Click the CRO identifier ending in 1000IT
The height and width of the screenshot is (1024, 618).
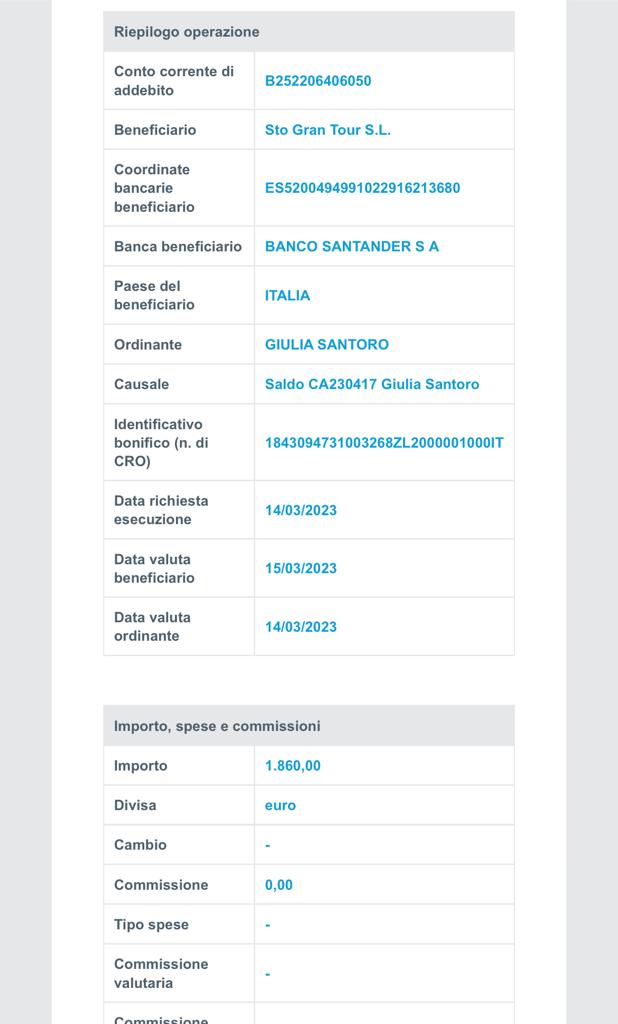point(384,443)
